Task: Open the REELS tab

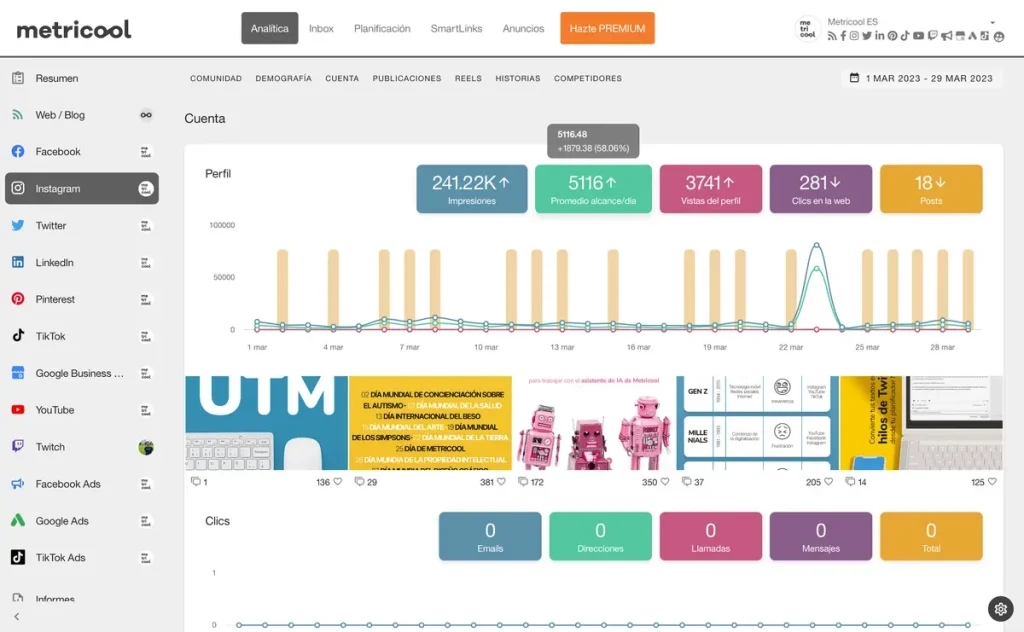Action: click(x=468, y=78)
